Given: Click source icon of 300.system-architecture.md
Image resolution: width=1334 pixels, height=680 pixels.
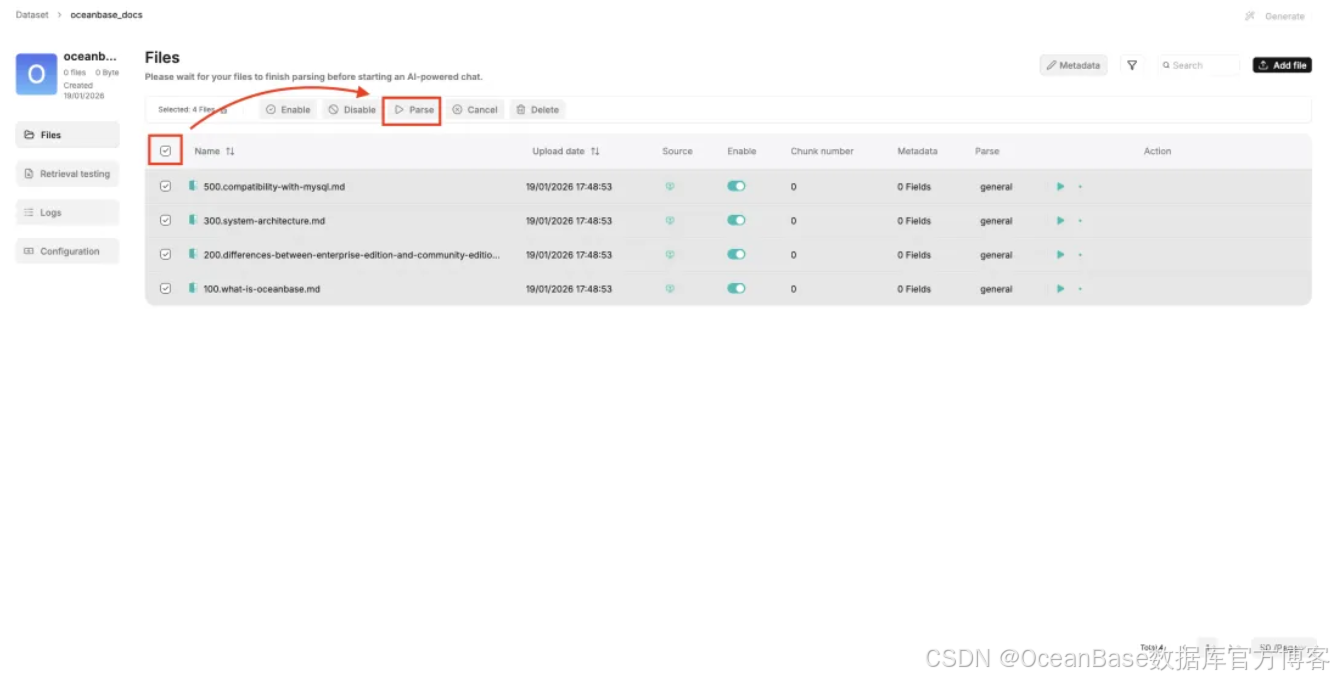Looking at the screenshot, I should 670,220.
